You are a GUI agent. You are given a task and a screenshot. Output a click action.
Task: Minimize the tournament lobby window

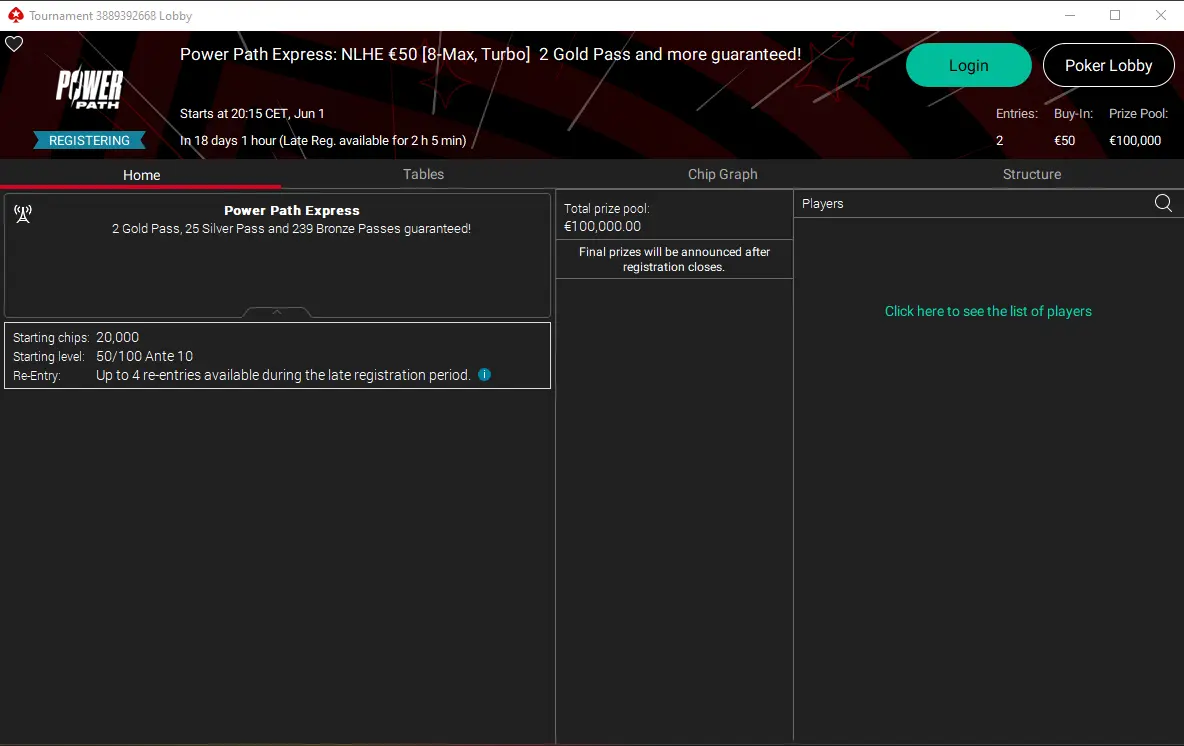click(1070, 15)
